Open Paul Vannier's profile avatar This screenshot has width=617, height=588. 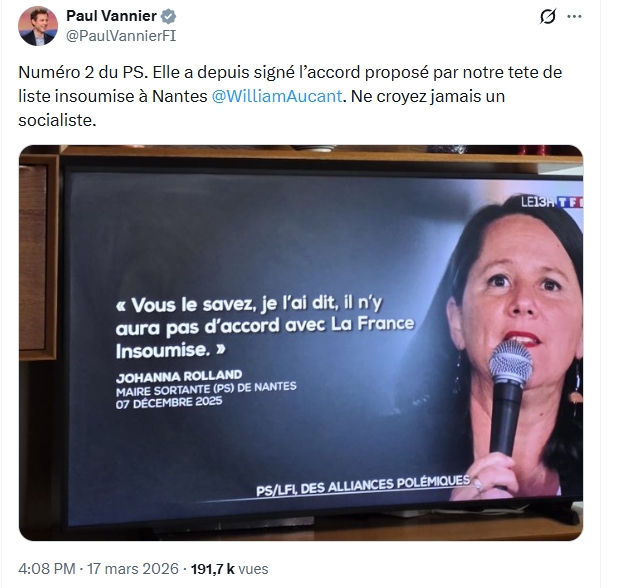[38, 26]
